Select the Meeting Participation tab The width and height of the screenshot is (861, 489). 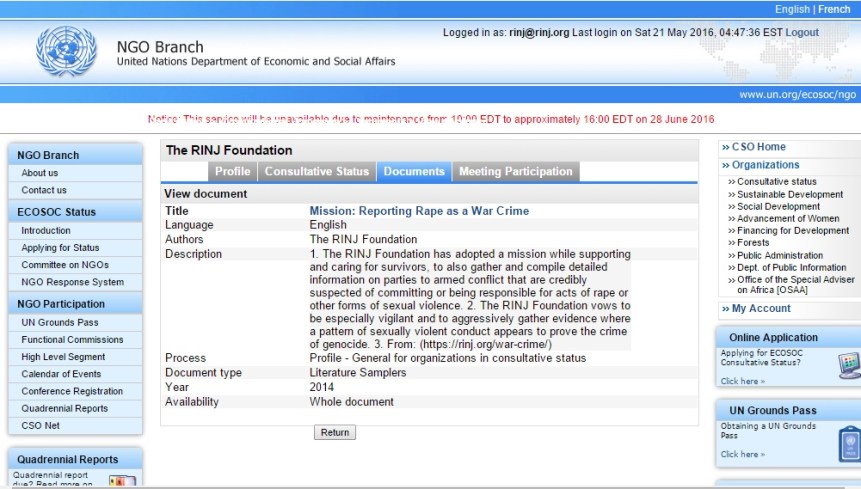(x=515, y=172)
